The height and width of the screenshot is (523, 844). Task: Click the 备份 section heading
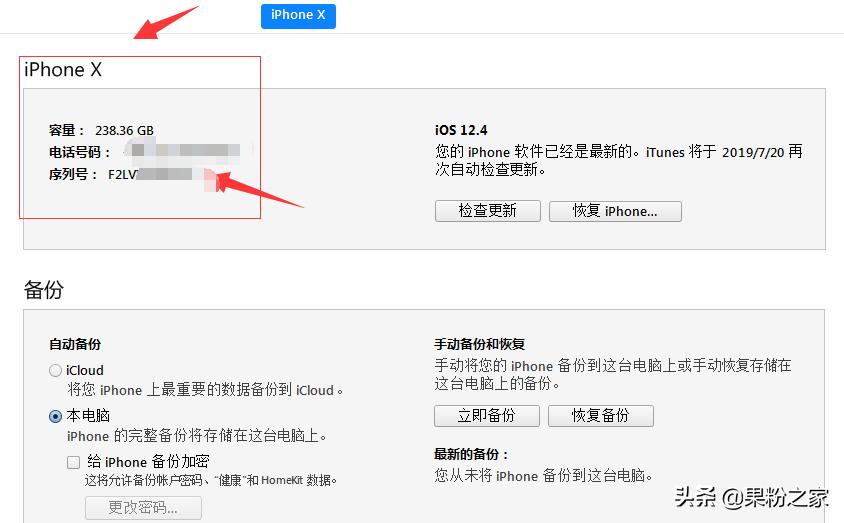pyautogui.click(x=44, y=289)
